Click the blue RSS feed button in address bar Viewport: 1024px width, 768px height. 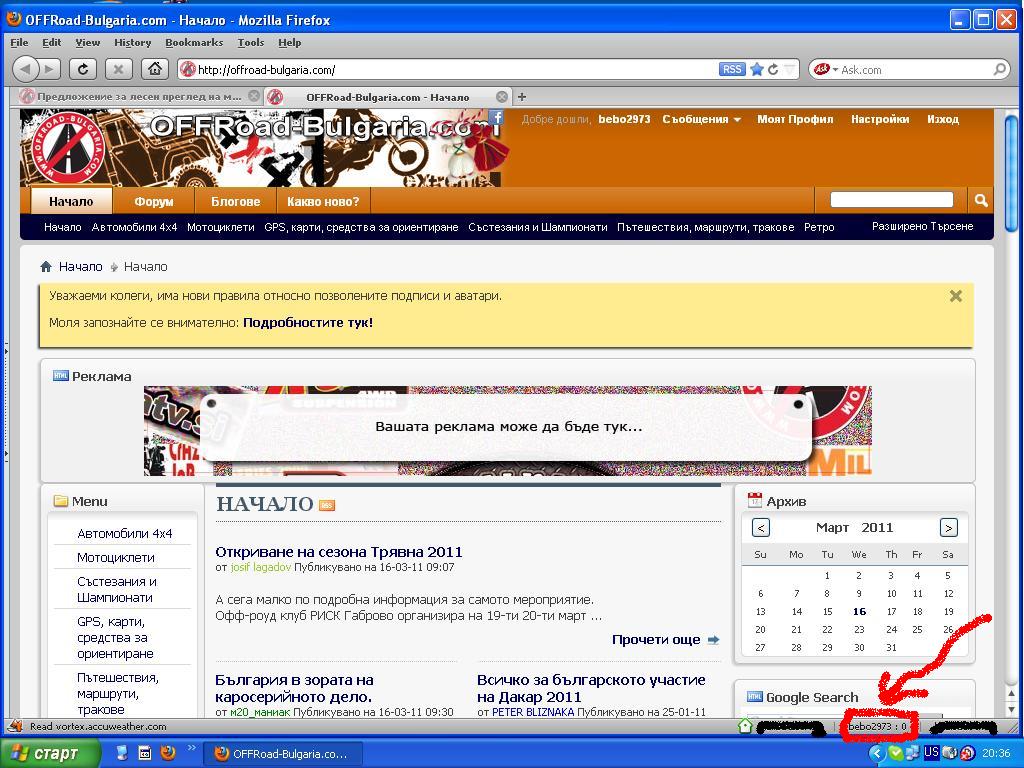click(732, 69)
